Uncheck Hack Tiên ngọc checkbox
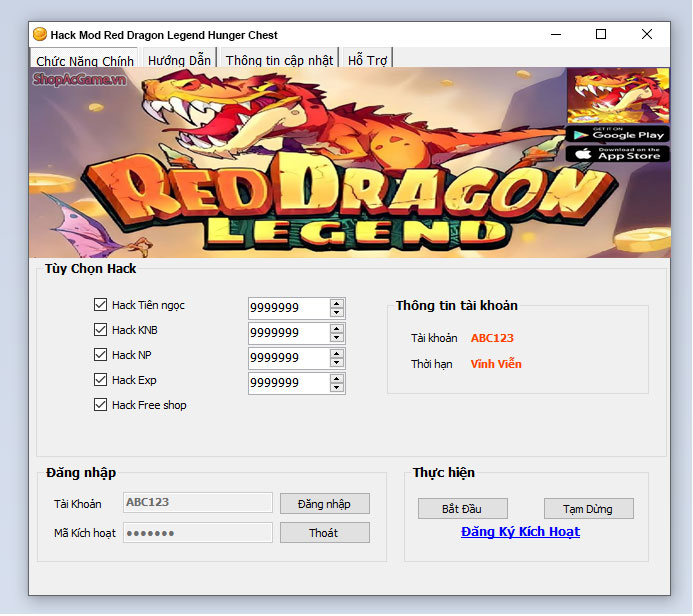Screen dimensions: 693x616 click(100, 305)
